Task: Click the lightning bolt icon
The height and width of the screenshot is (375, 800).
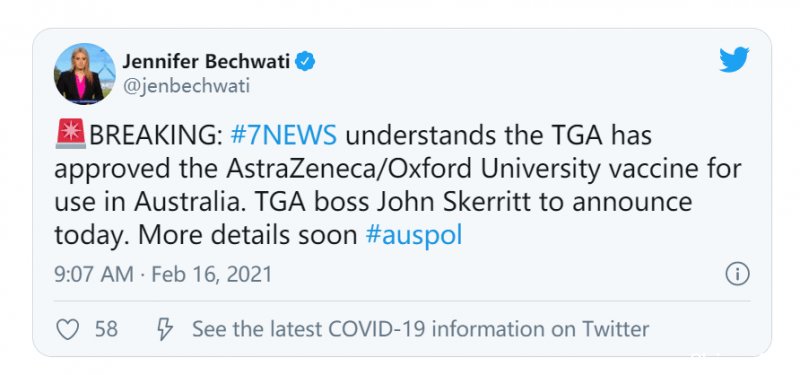Action: [x=164, y=330]
